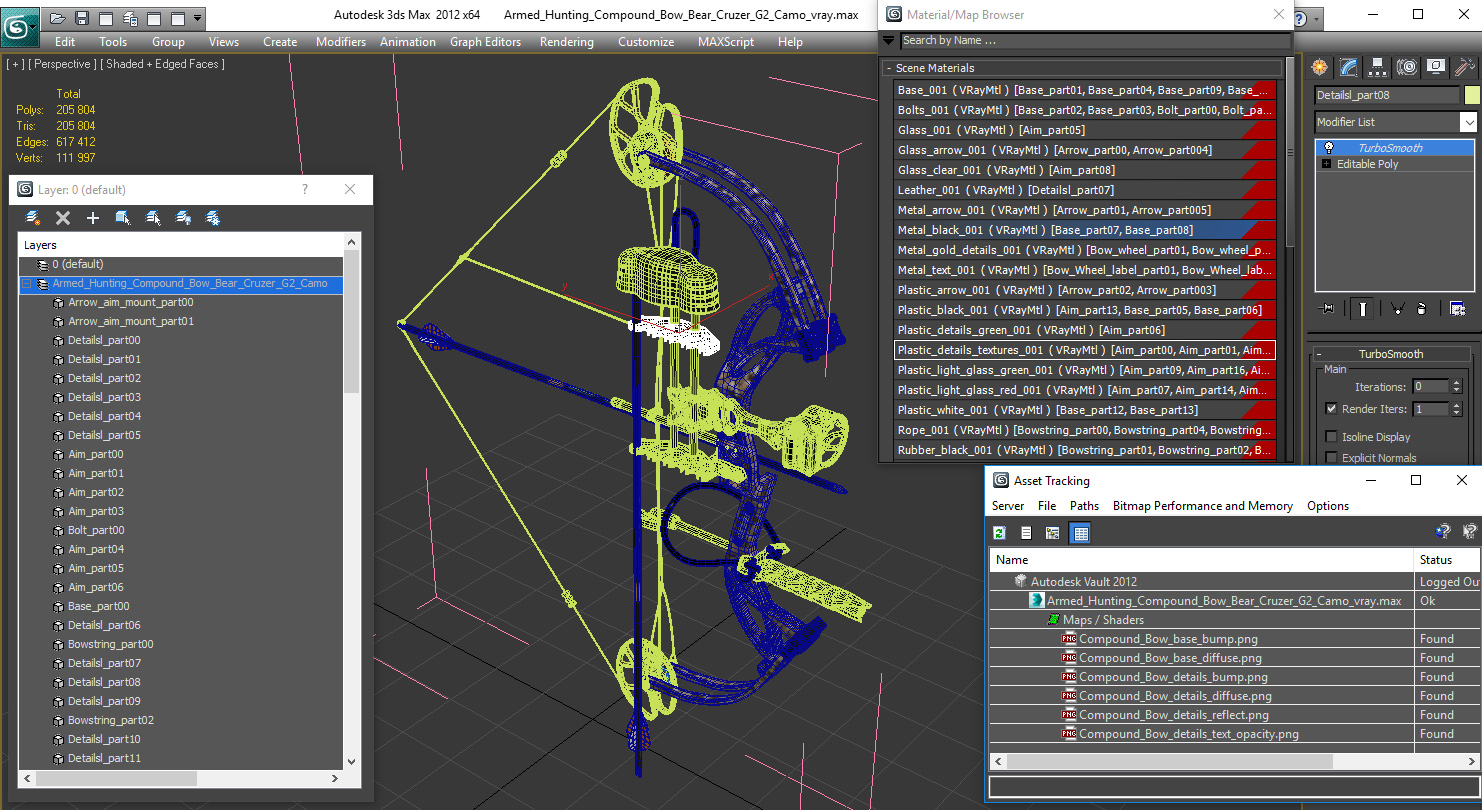The width and height of the screenshot is (1482, 810).
Task: Click Layers column header in Layer dialog
Action: point(180,245)
